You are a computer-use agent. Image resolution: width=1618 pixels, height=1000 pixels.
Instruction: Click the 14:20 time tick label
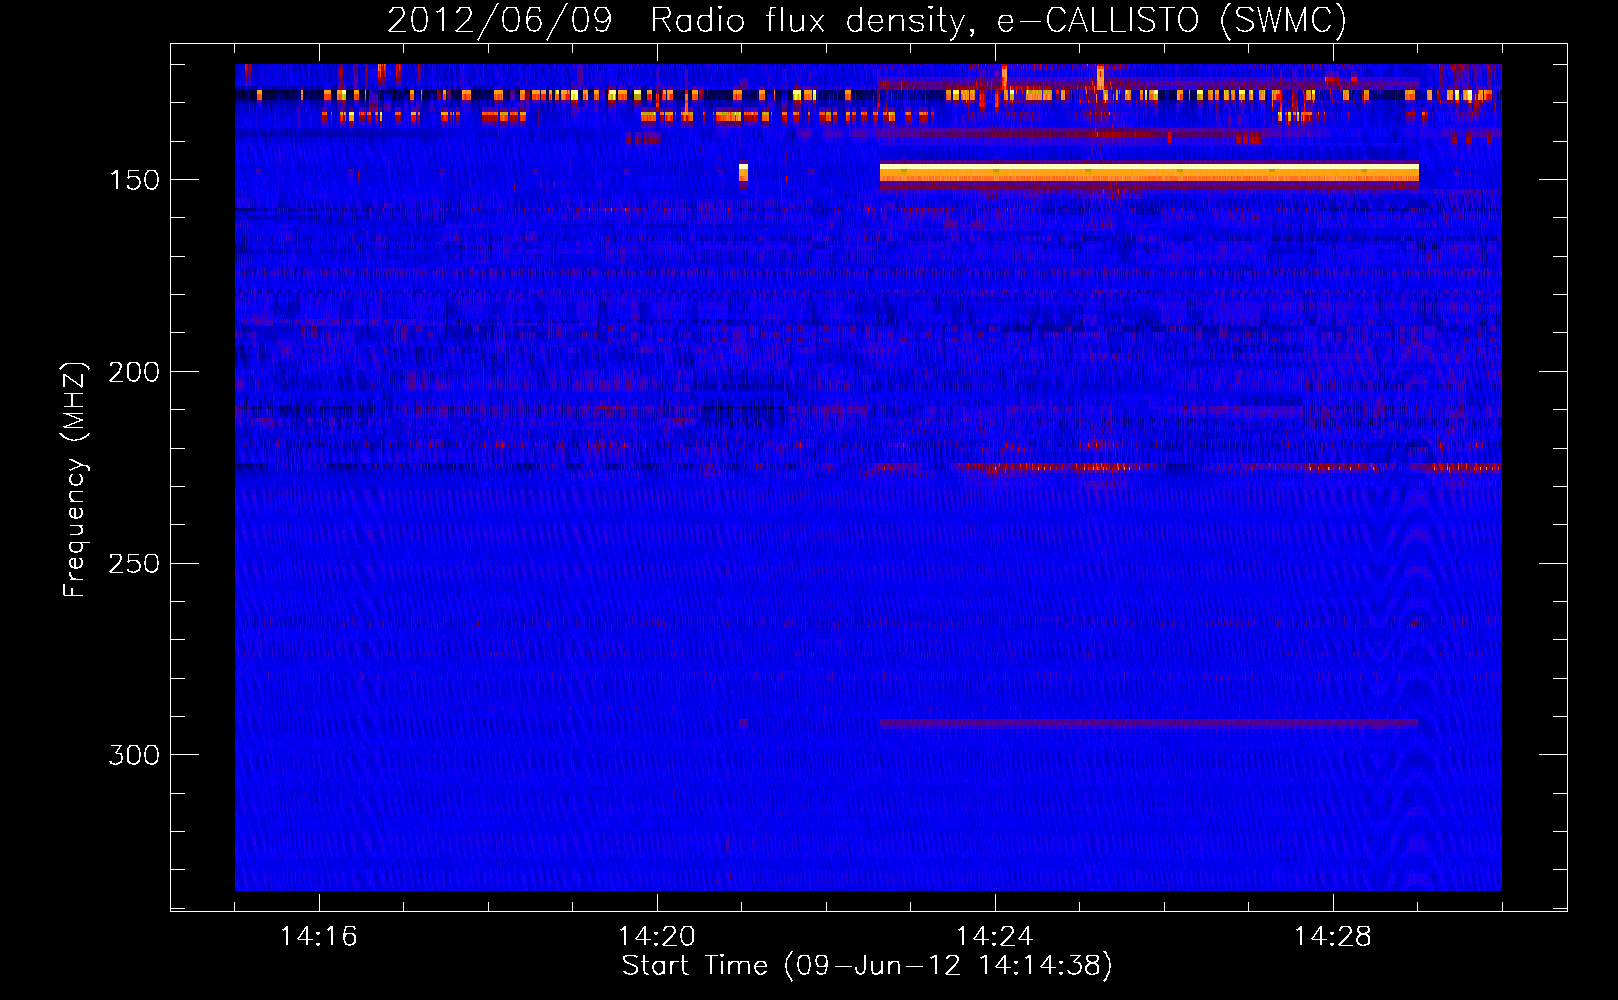coord(657,936)
